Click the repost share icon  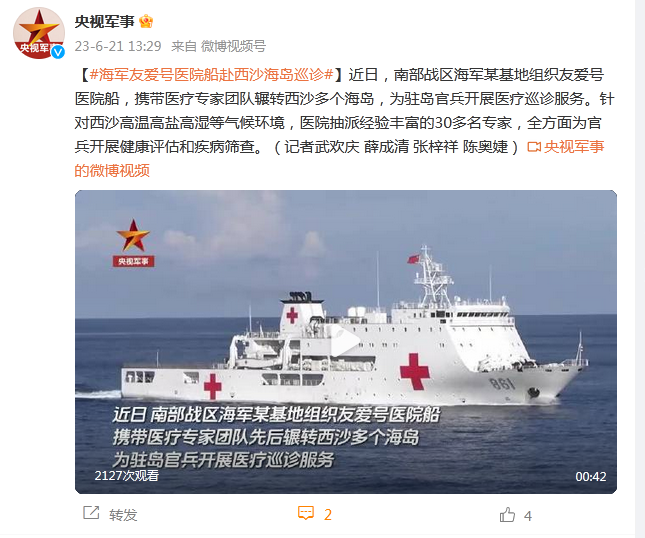coord(91,513)
